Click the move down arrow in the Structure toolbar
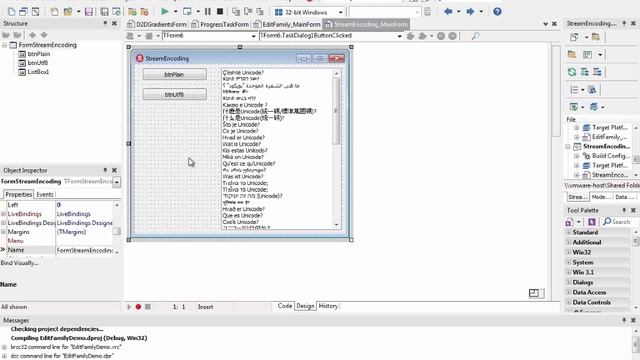This screenshot has width=640, height=360. (44, 35)
